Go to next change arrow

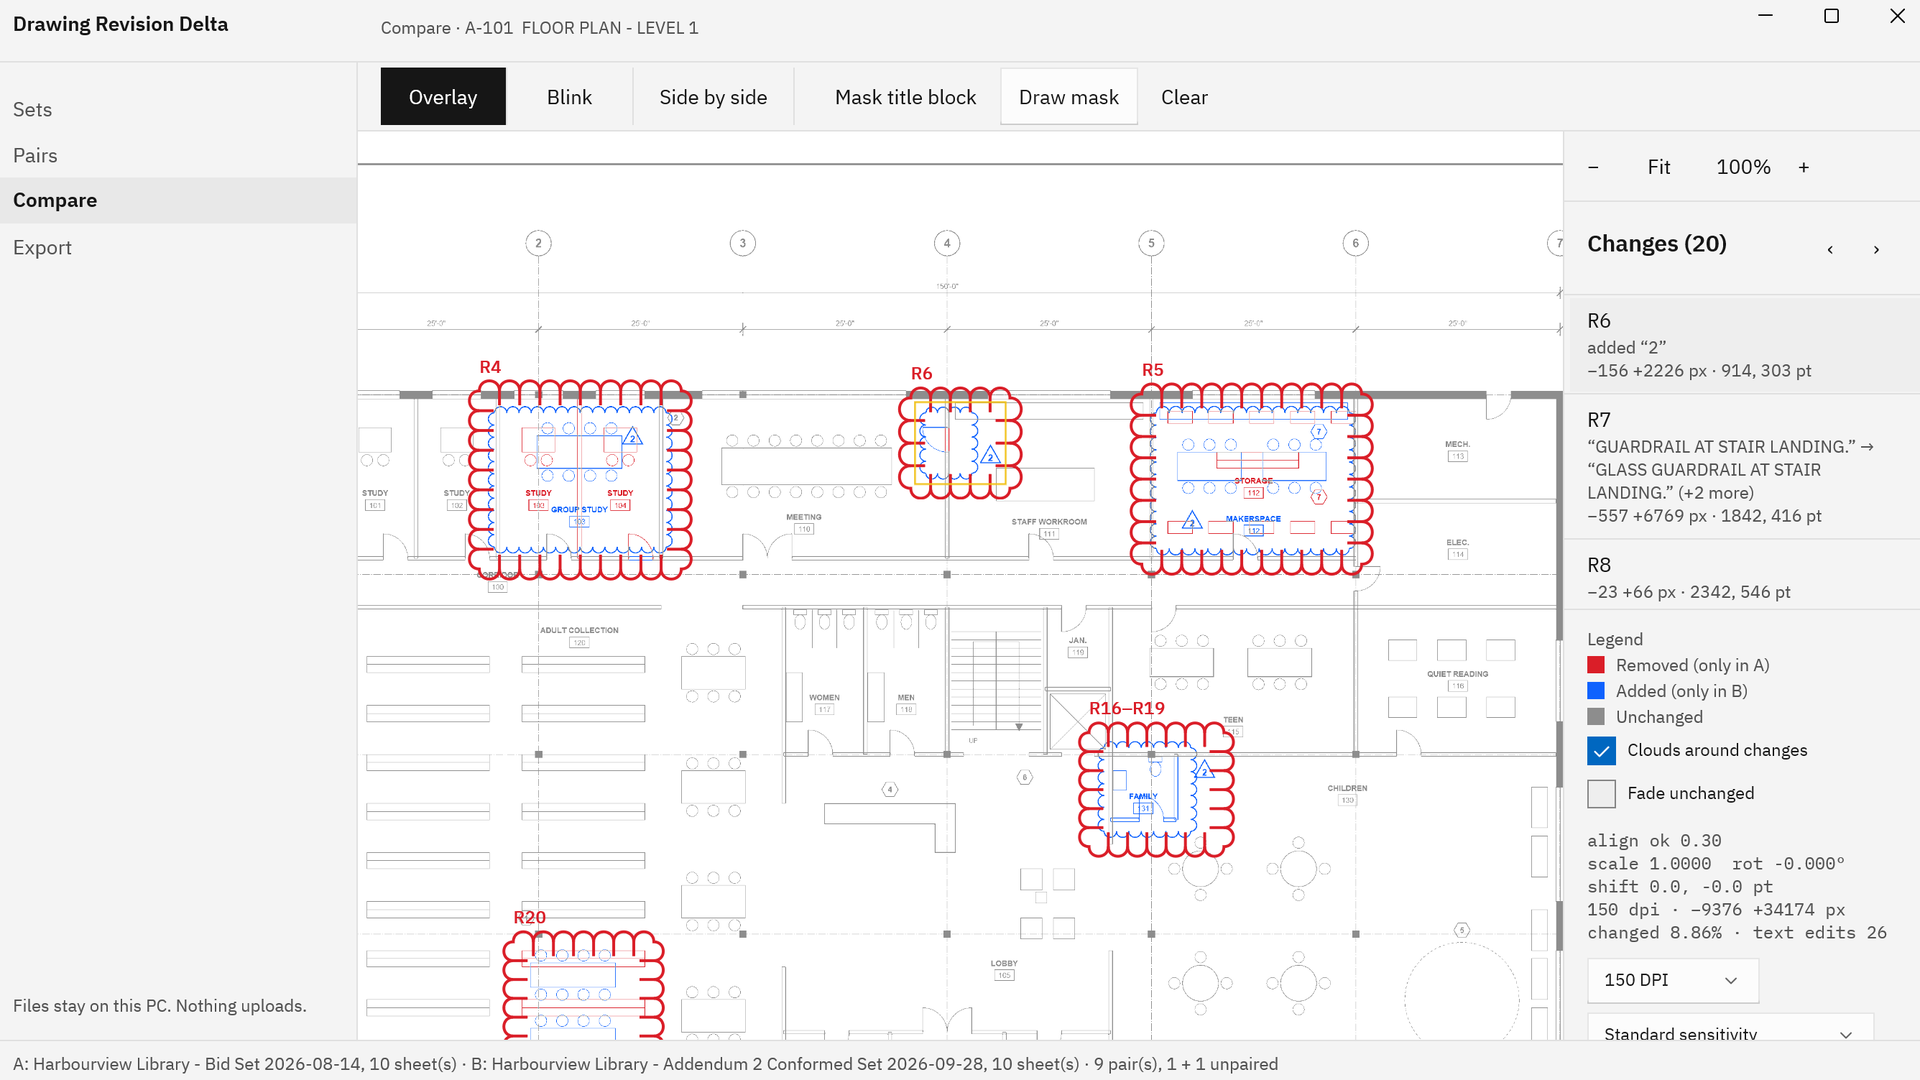click(1876, 249)
